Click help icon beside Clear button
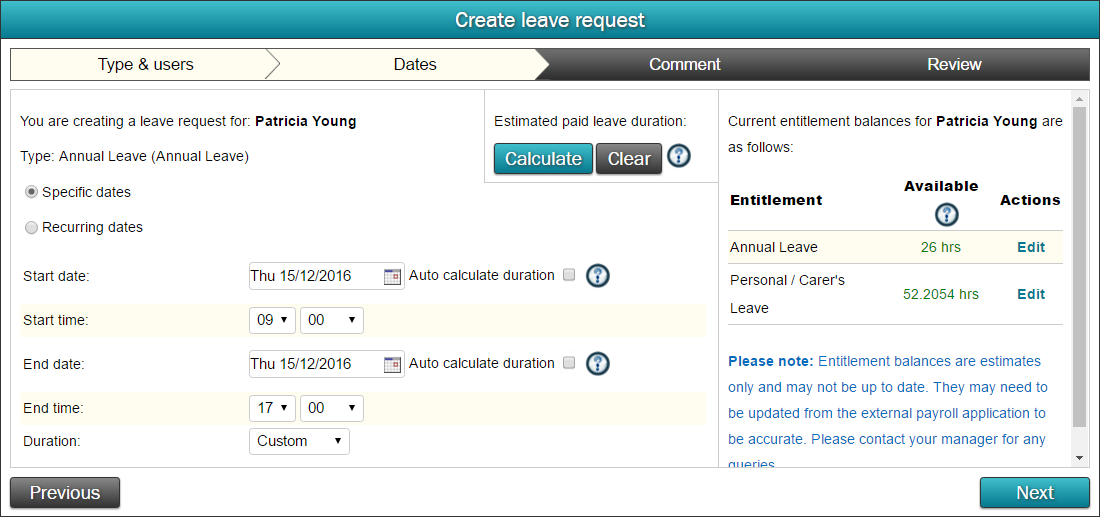The height and width of the screenshot is (517, 1100). pyautogui.click(x=678, y=156)
